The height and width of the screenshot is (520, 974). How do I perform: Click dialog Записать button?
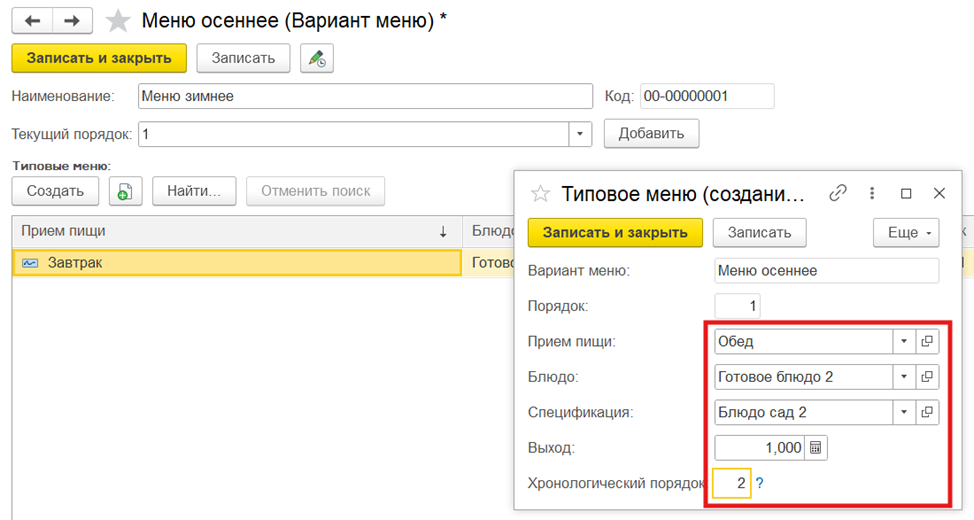760,233
